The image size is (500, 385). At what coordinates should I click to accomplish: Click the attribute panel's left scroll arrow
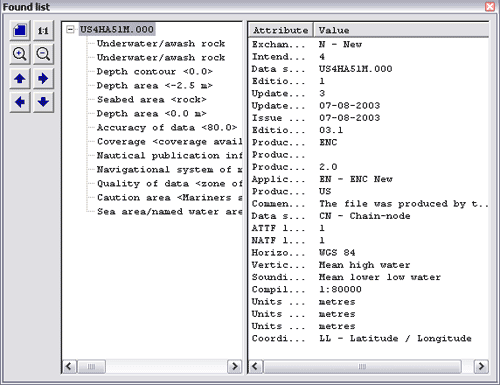[x=255, y=367]
